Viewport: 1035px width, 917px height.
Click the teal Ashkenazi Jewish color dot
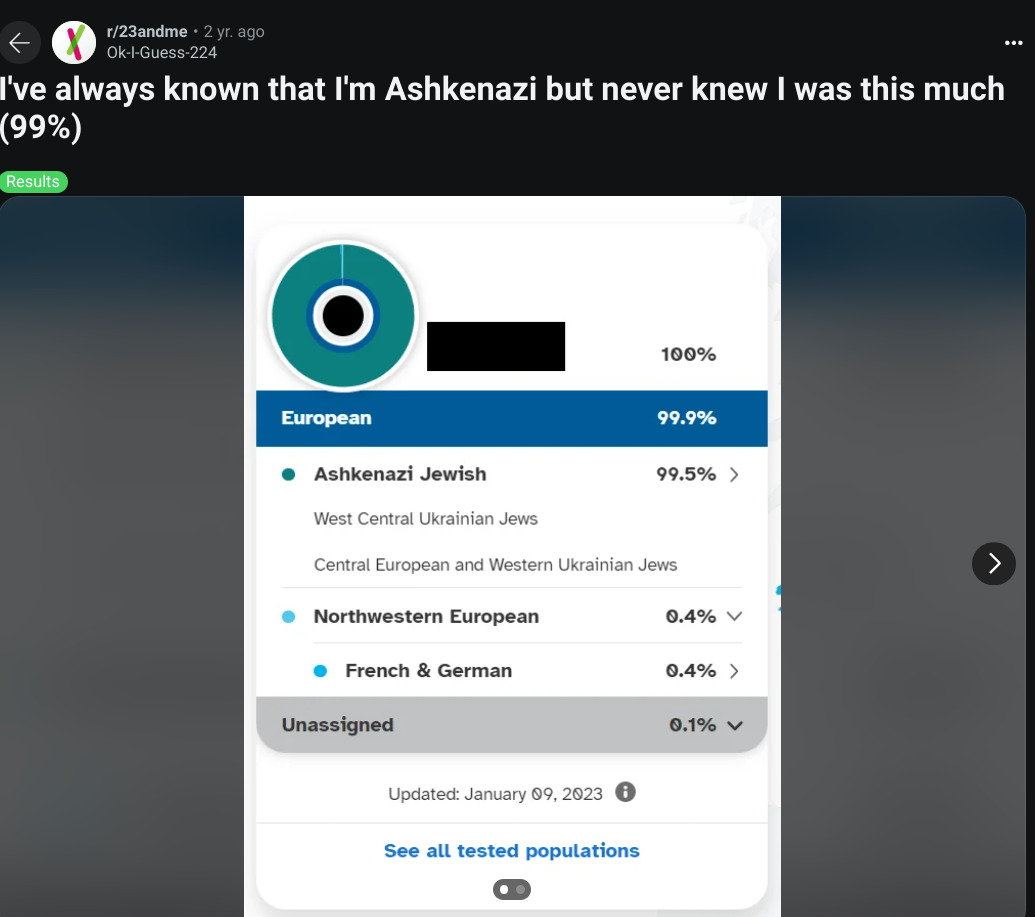coord(289,475)
